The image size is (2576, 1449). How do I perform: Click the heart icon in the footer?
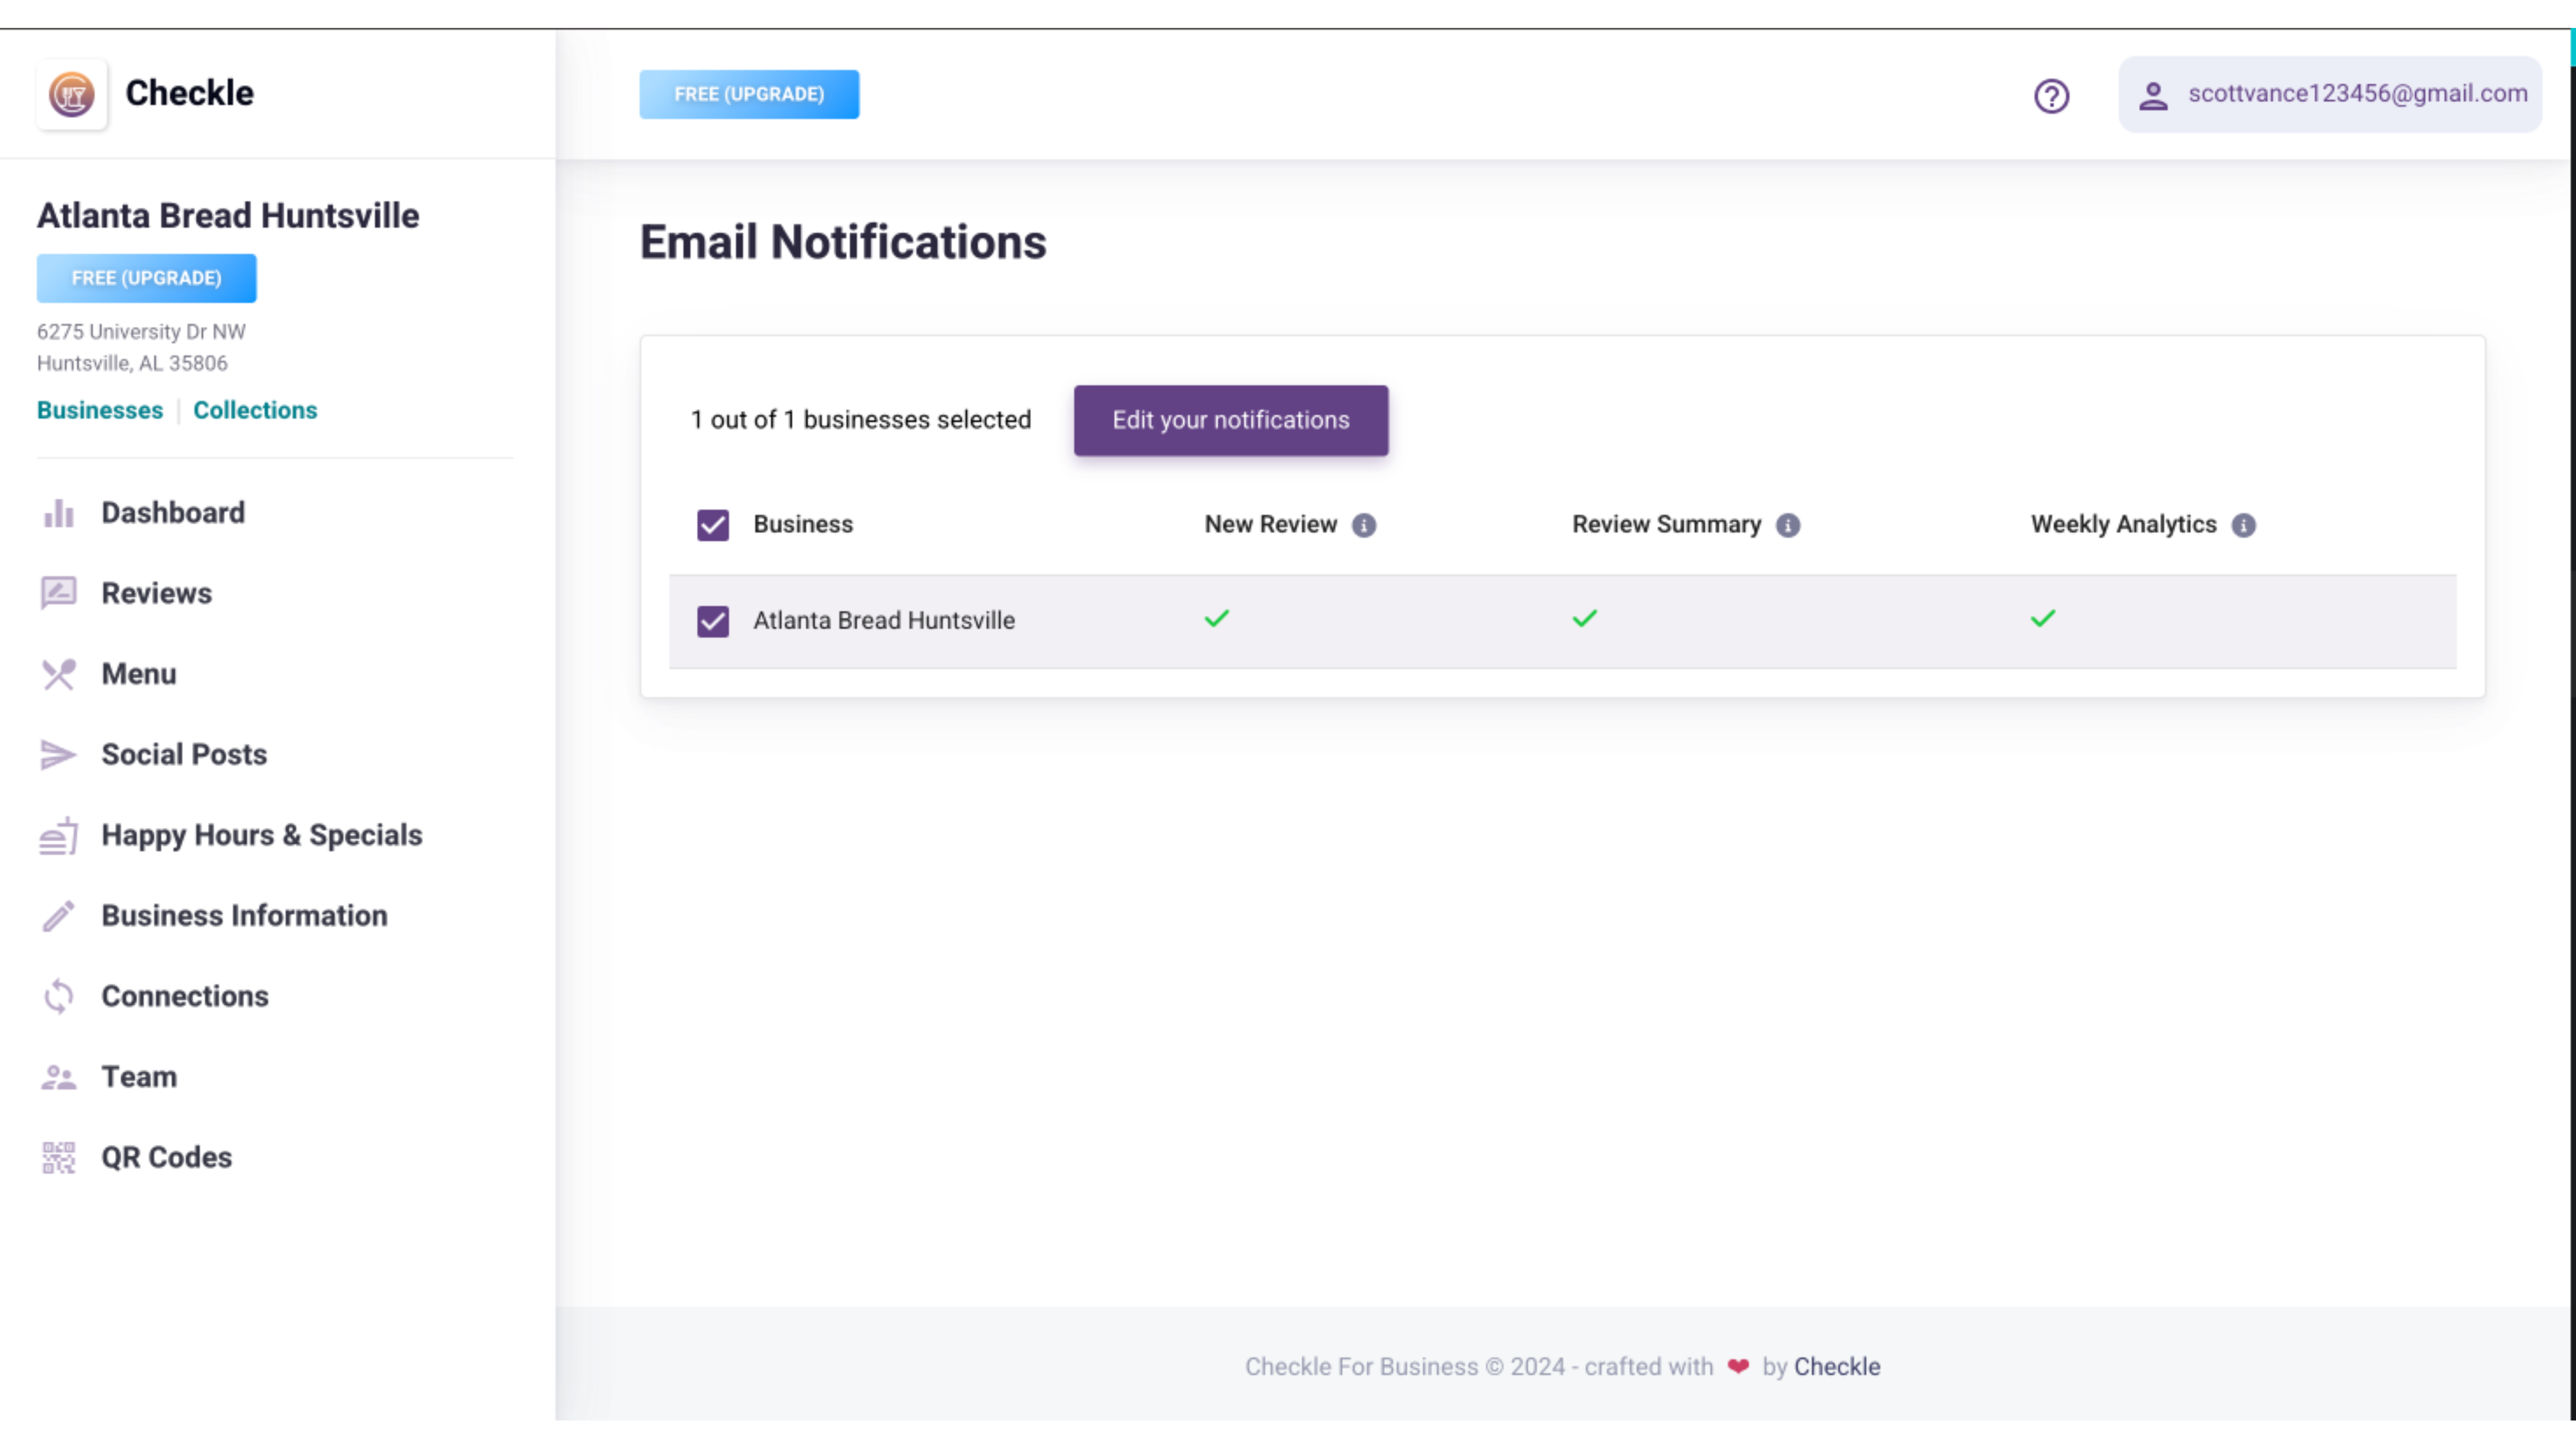click(1738, 1367)
